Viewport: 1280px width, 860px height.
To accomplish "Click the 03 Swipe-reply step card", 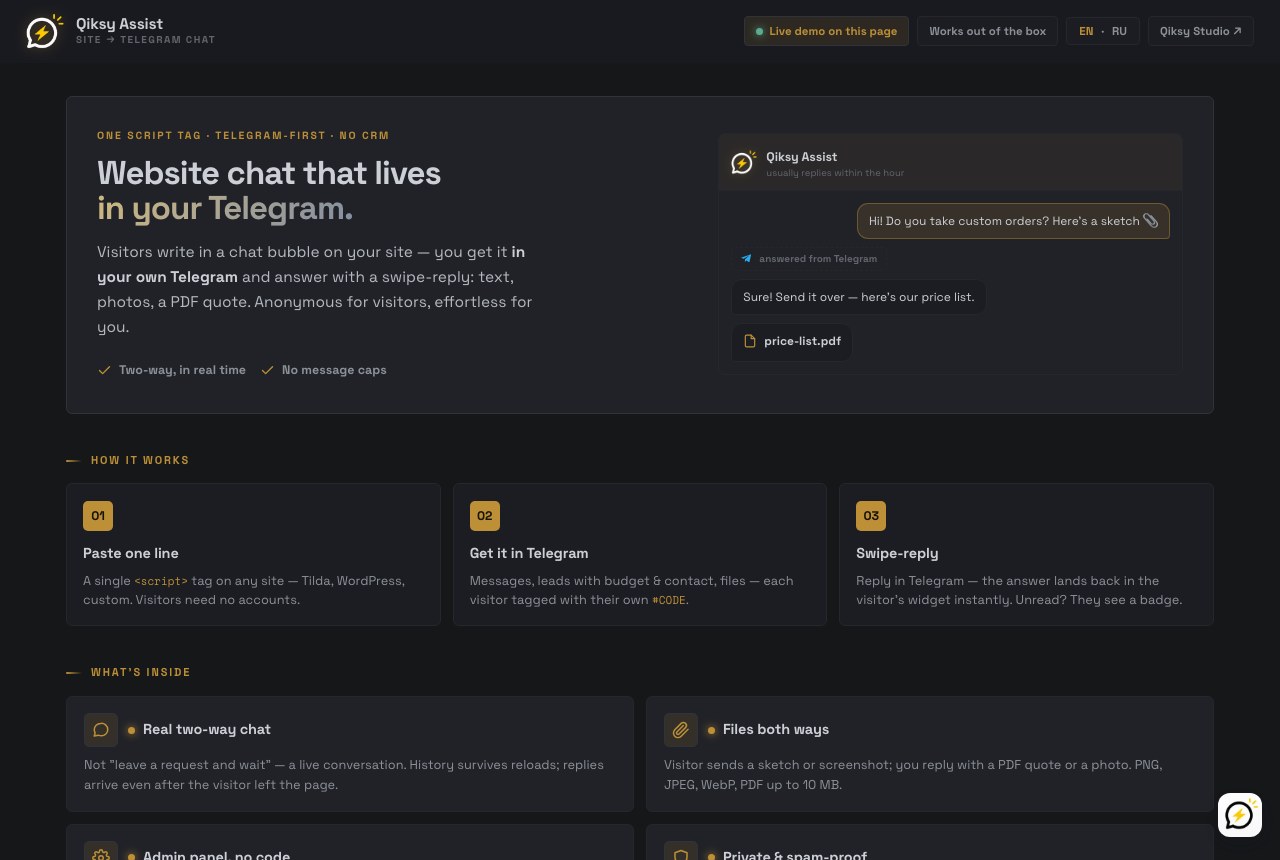I will 1026,555.
